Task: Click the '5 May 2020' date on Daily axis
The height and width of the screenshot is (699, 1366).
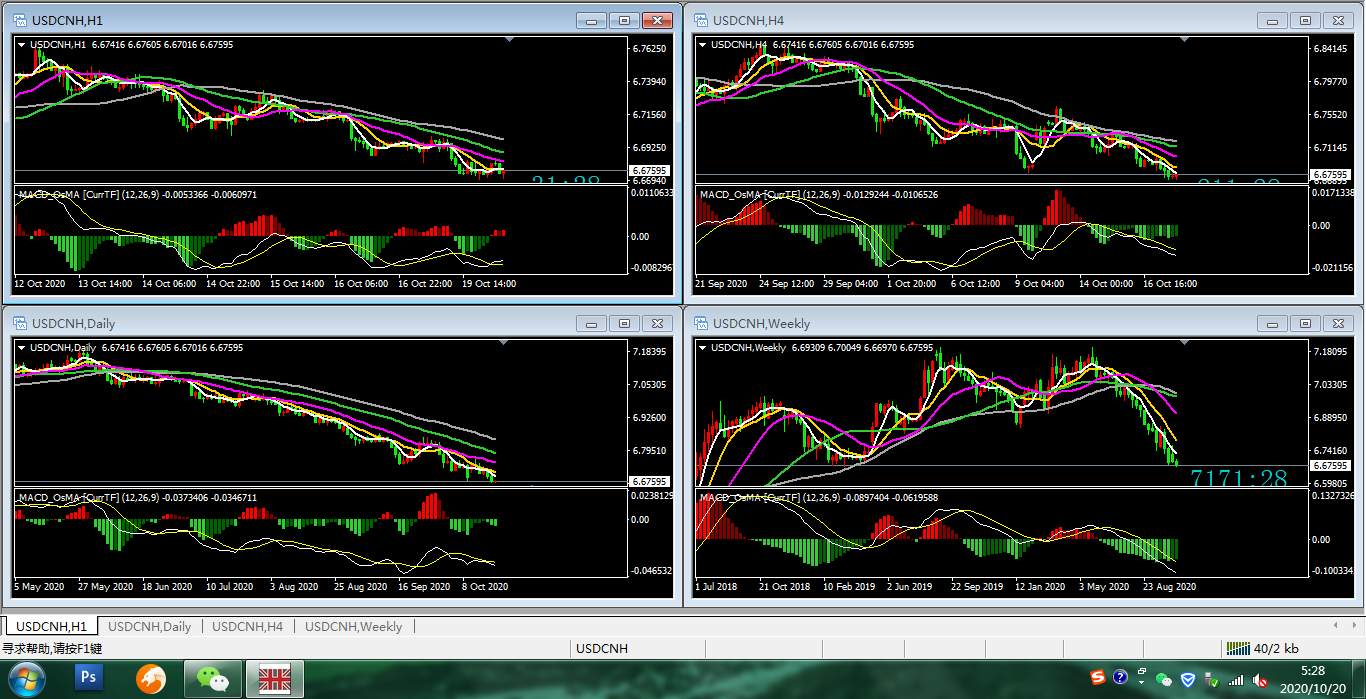Action: pos(39,586)
